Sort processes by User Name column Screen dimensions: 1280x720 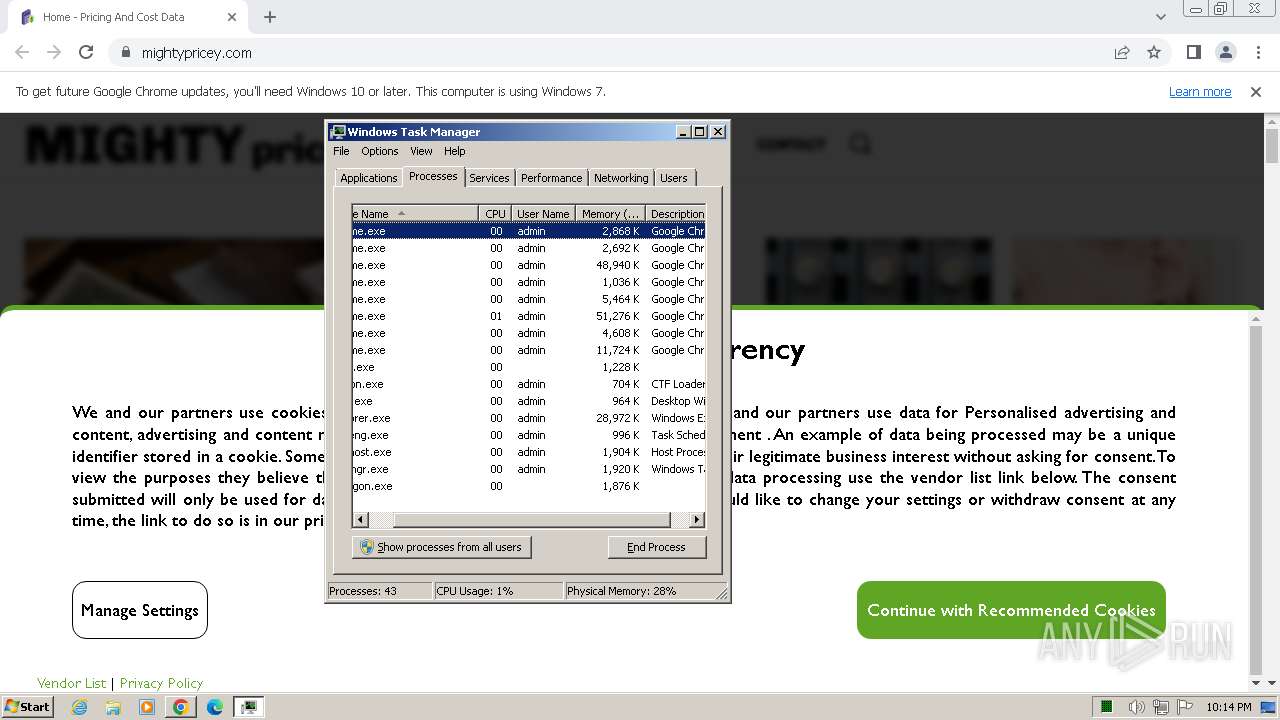543,214
